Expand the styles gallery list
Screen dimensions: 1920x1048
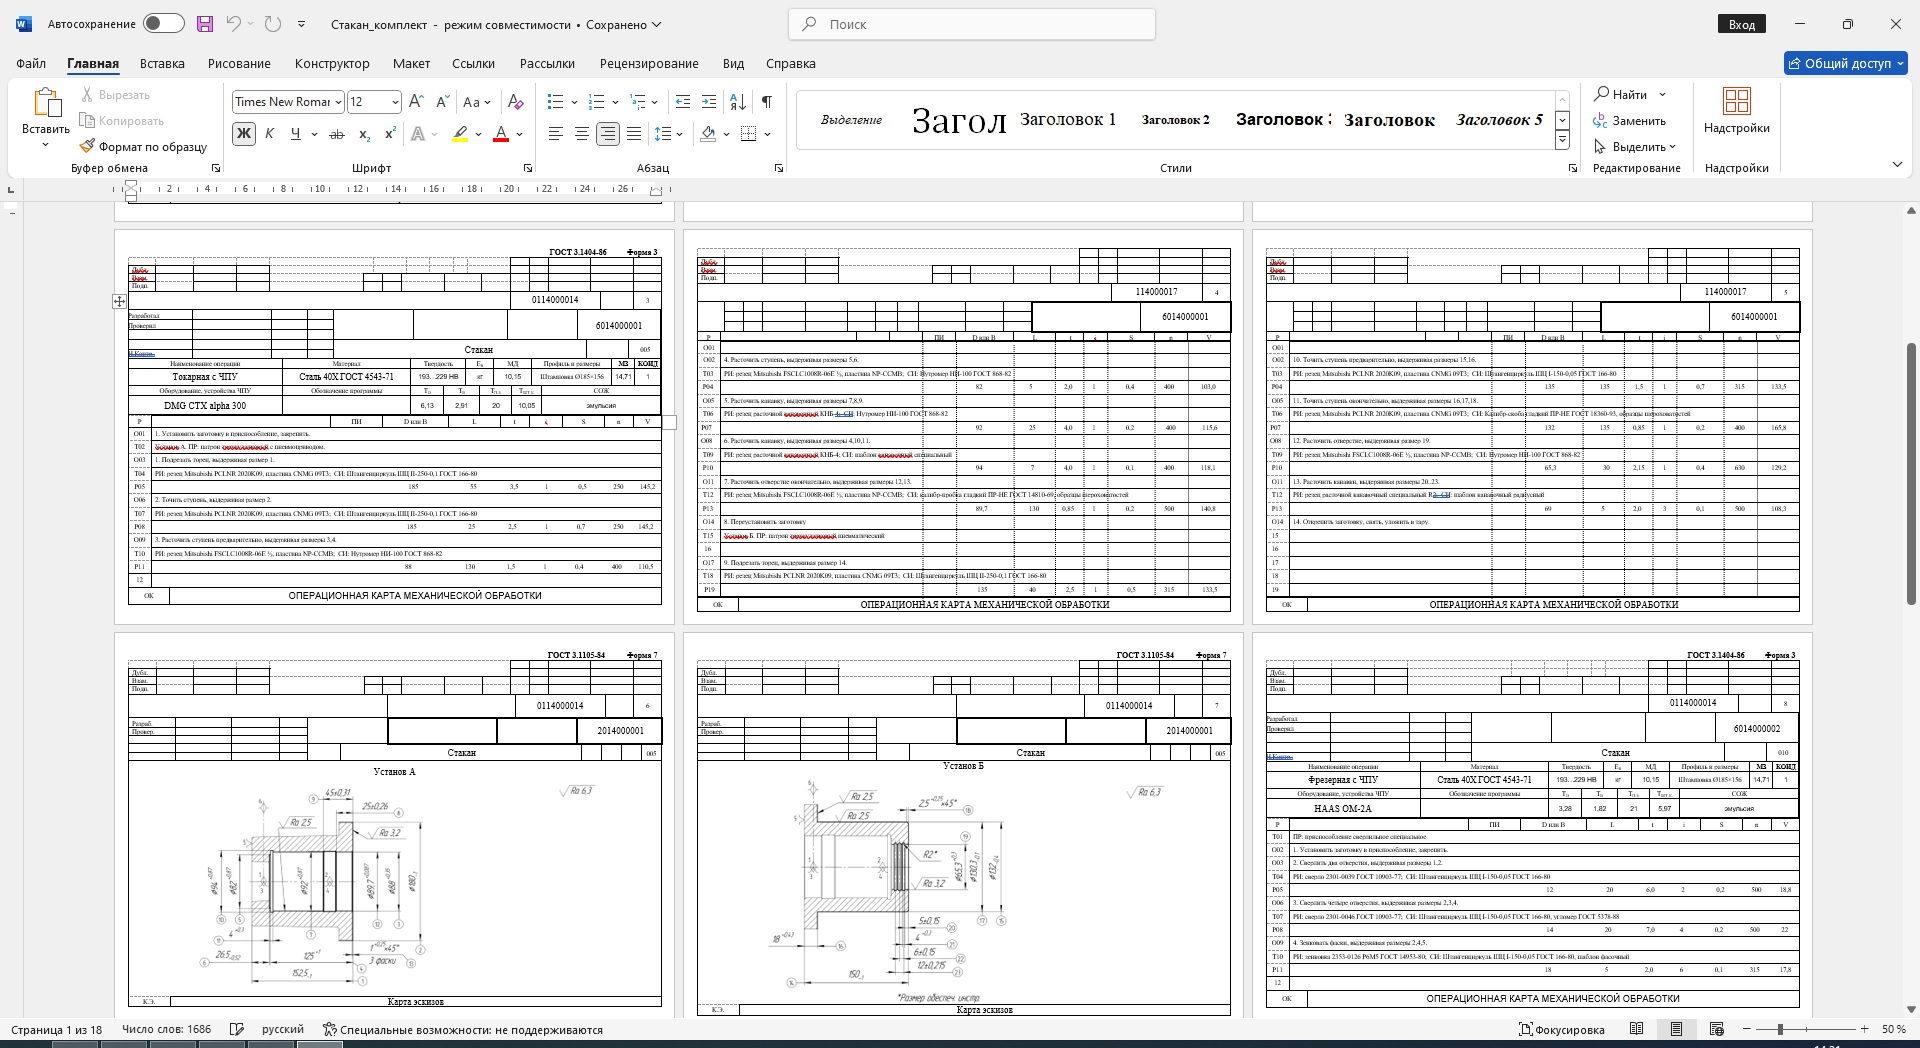[x=1562, y=141]
